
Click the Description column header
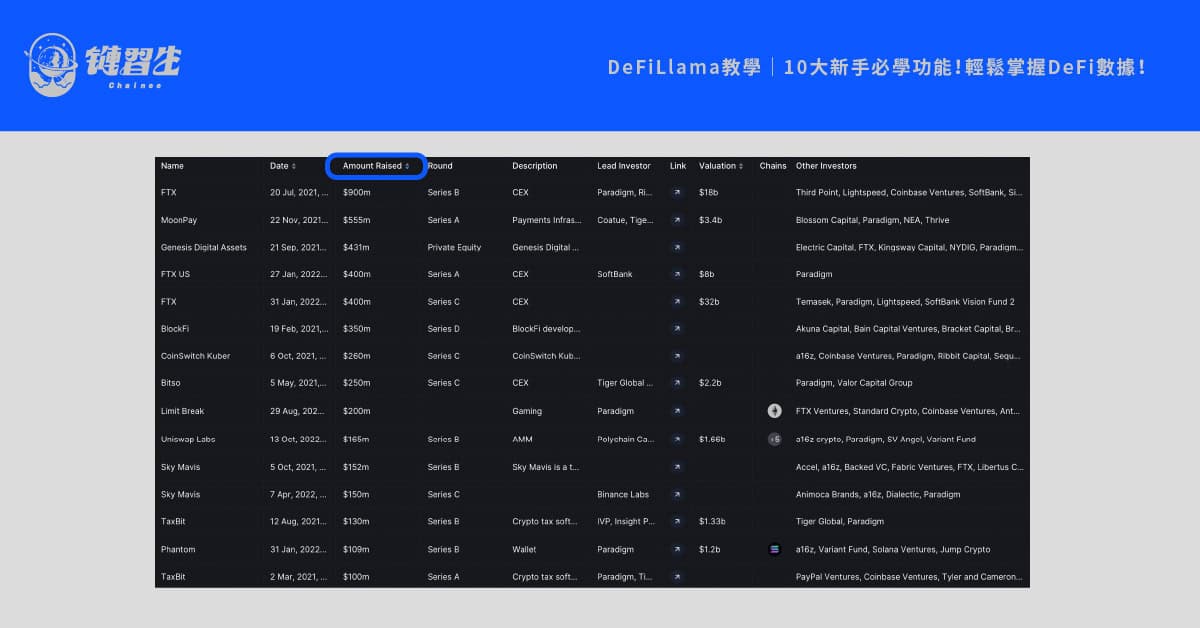coord(535,166)
